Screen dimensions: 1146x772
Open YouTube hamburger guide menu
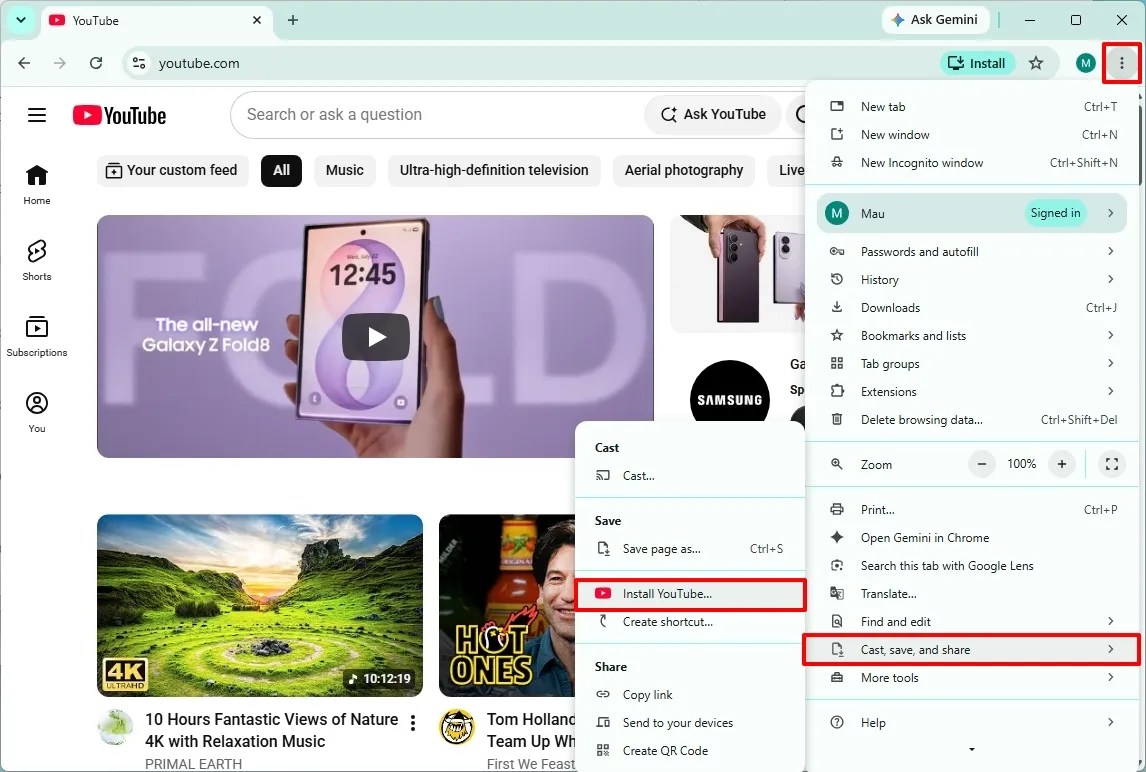[x=37, y=115]
